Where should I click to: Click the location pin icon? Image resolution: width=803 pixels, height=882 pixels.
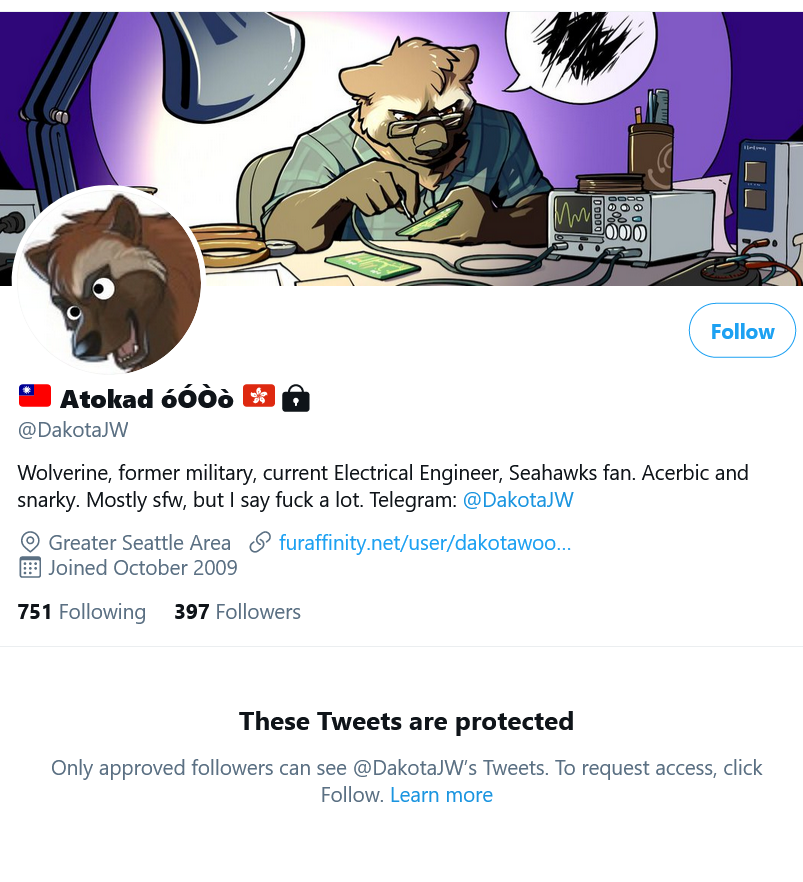pyautogui.click(x=30, y=542)
